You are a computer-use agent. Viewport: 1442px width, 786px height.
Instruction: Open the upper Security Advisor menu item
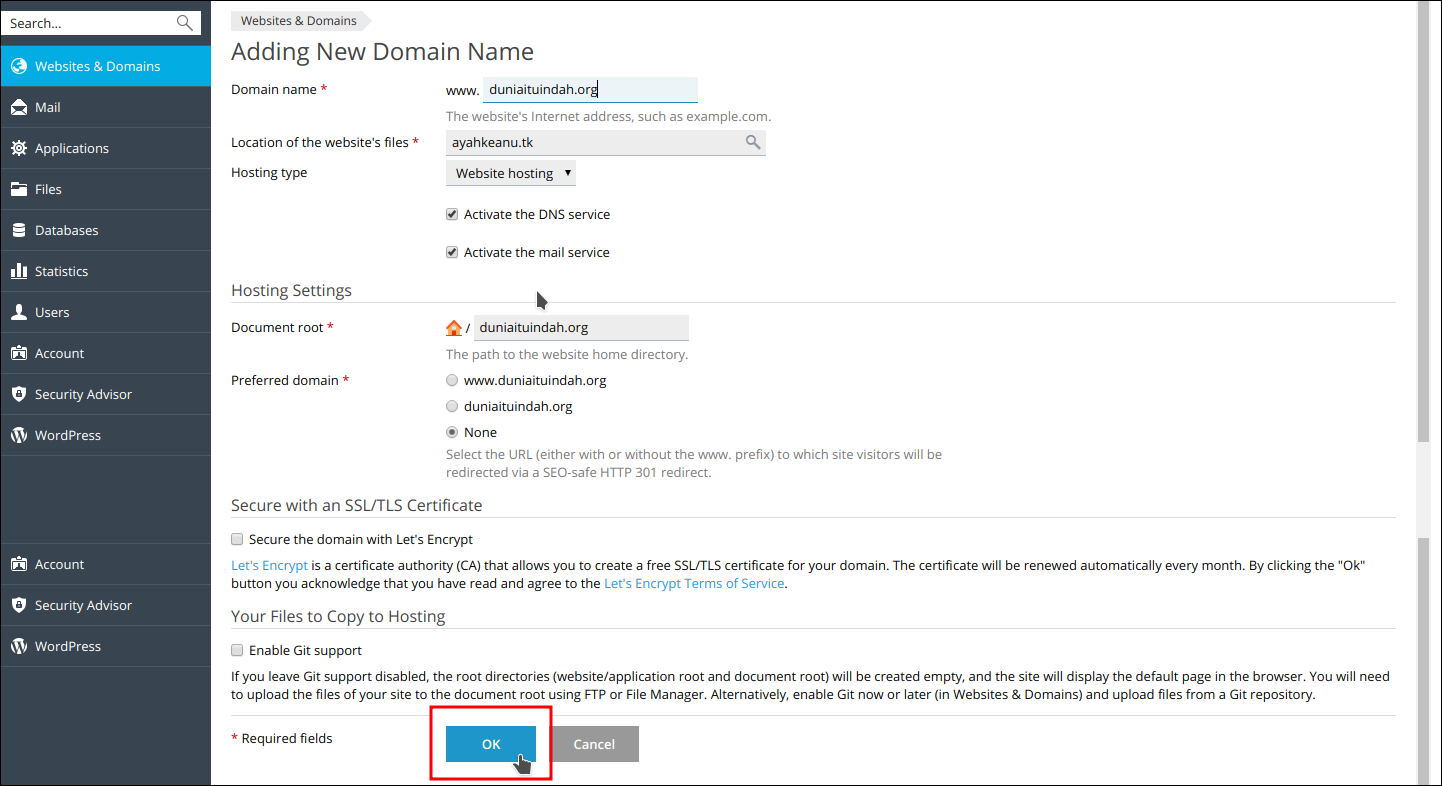coord(105,394)
